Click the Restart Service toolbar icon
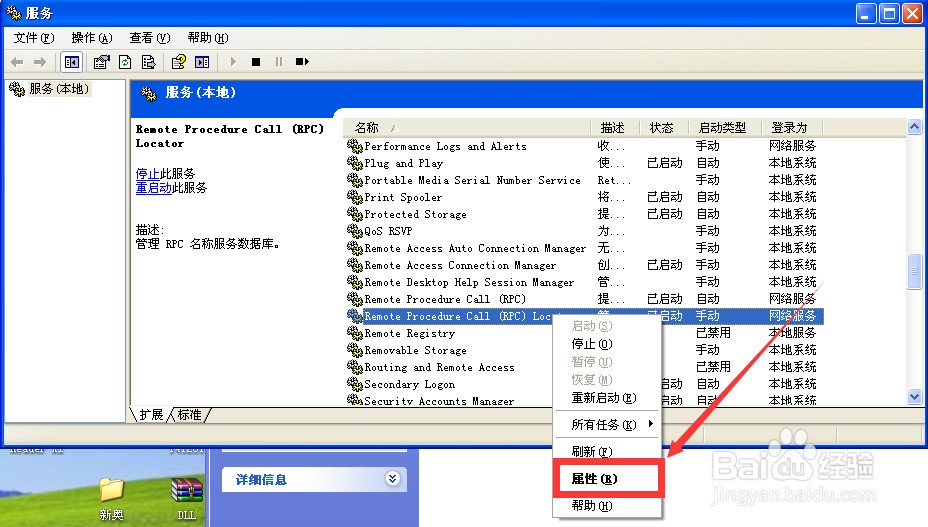928x527 pixels. click(302, 62)
